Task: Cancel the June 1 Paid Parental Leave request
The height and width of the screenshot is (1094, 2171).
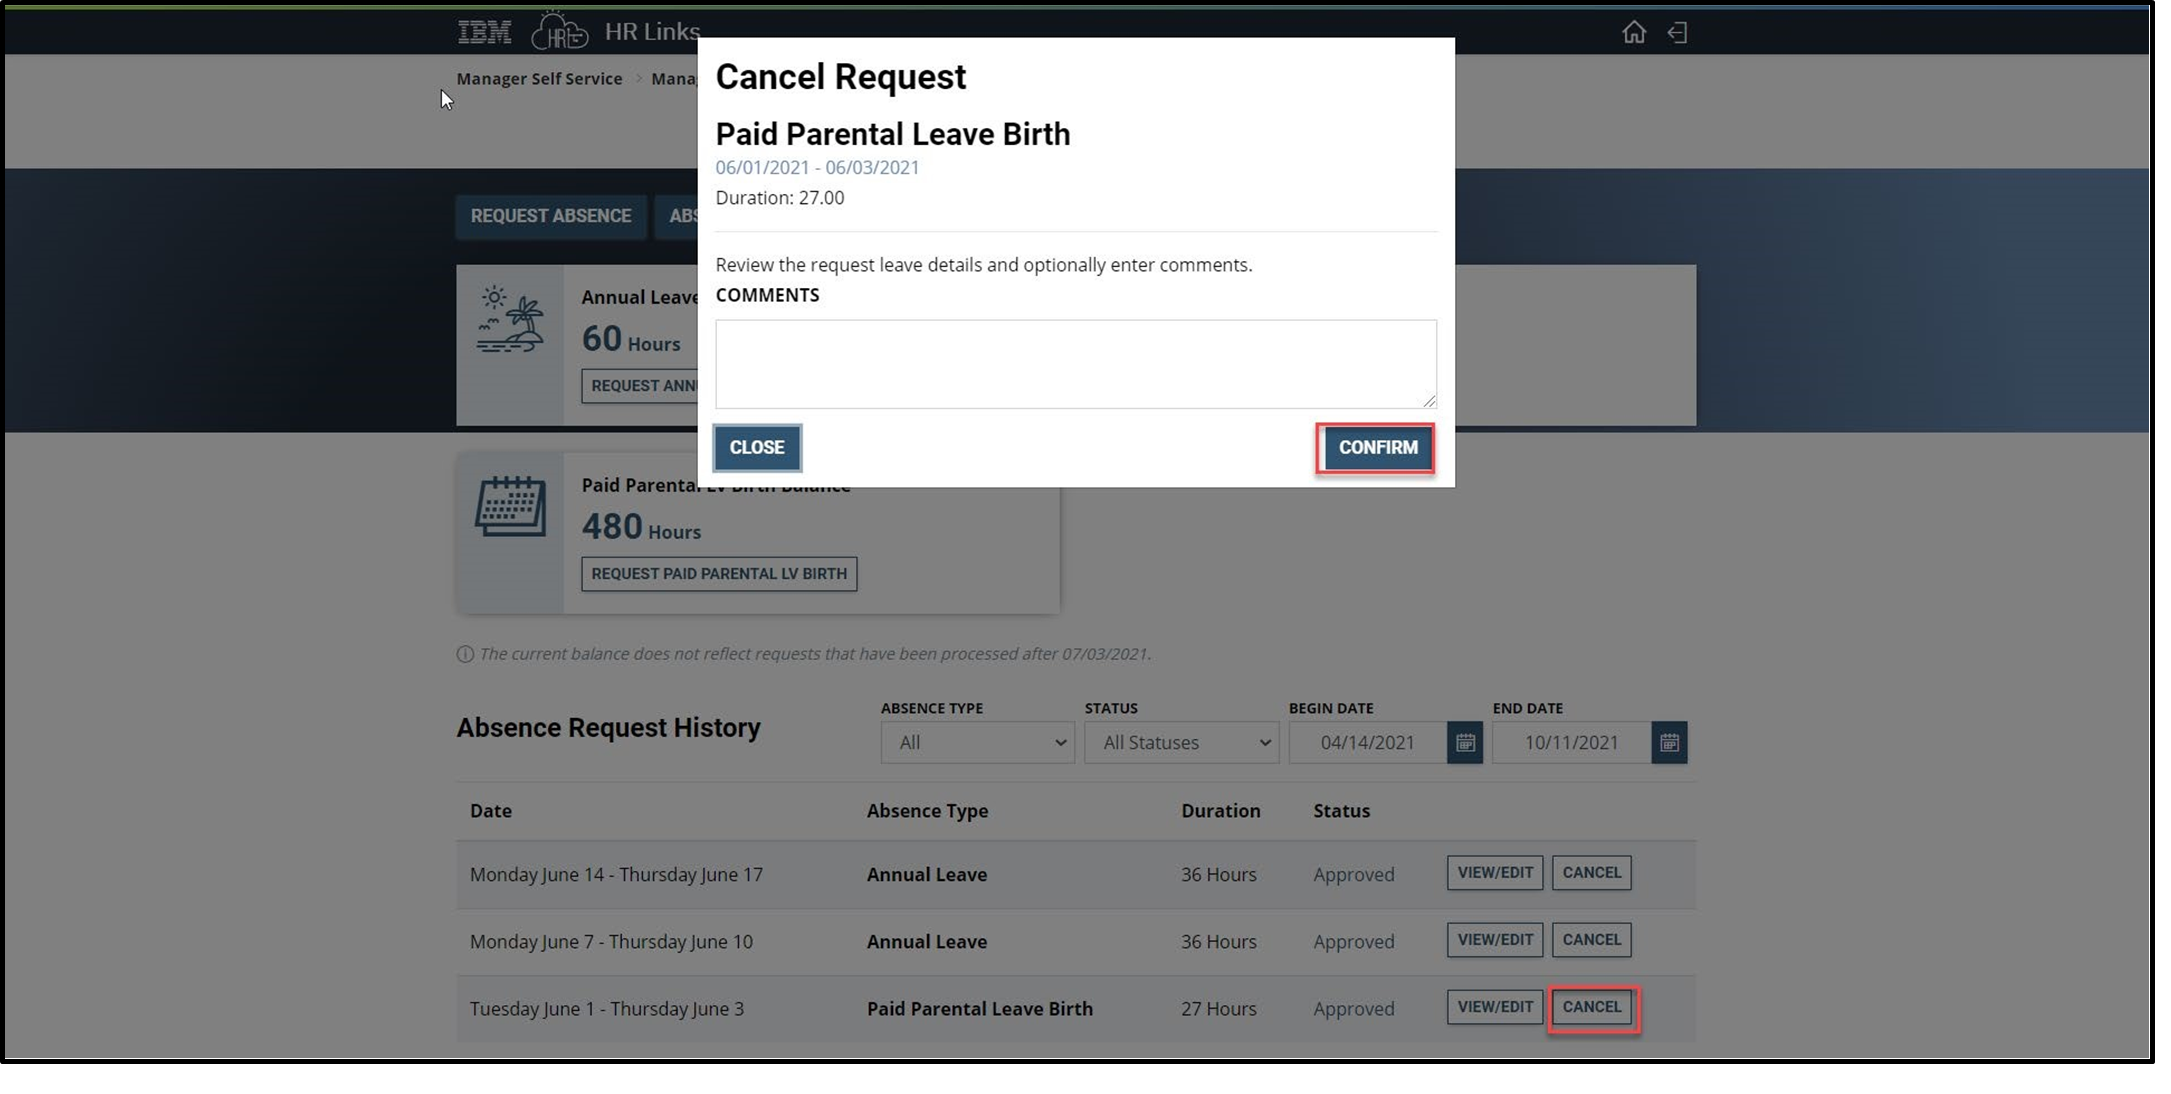Action: (x=1592, y=1008)
